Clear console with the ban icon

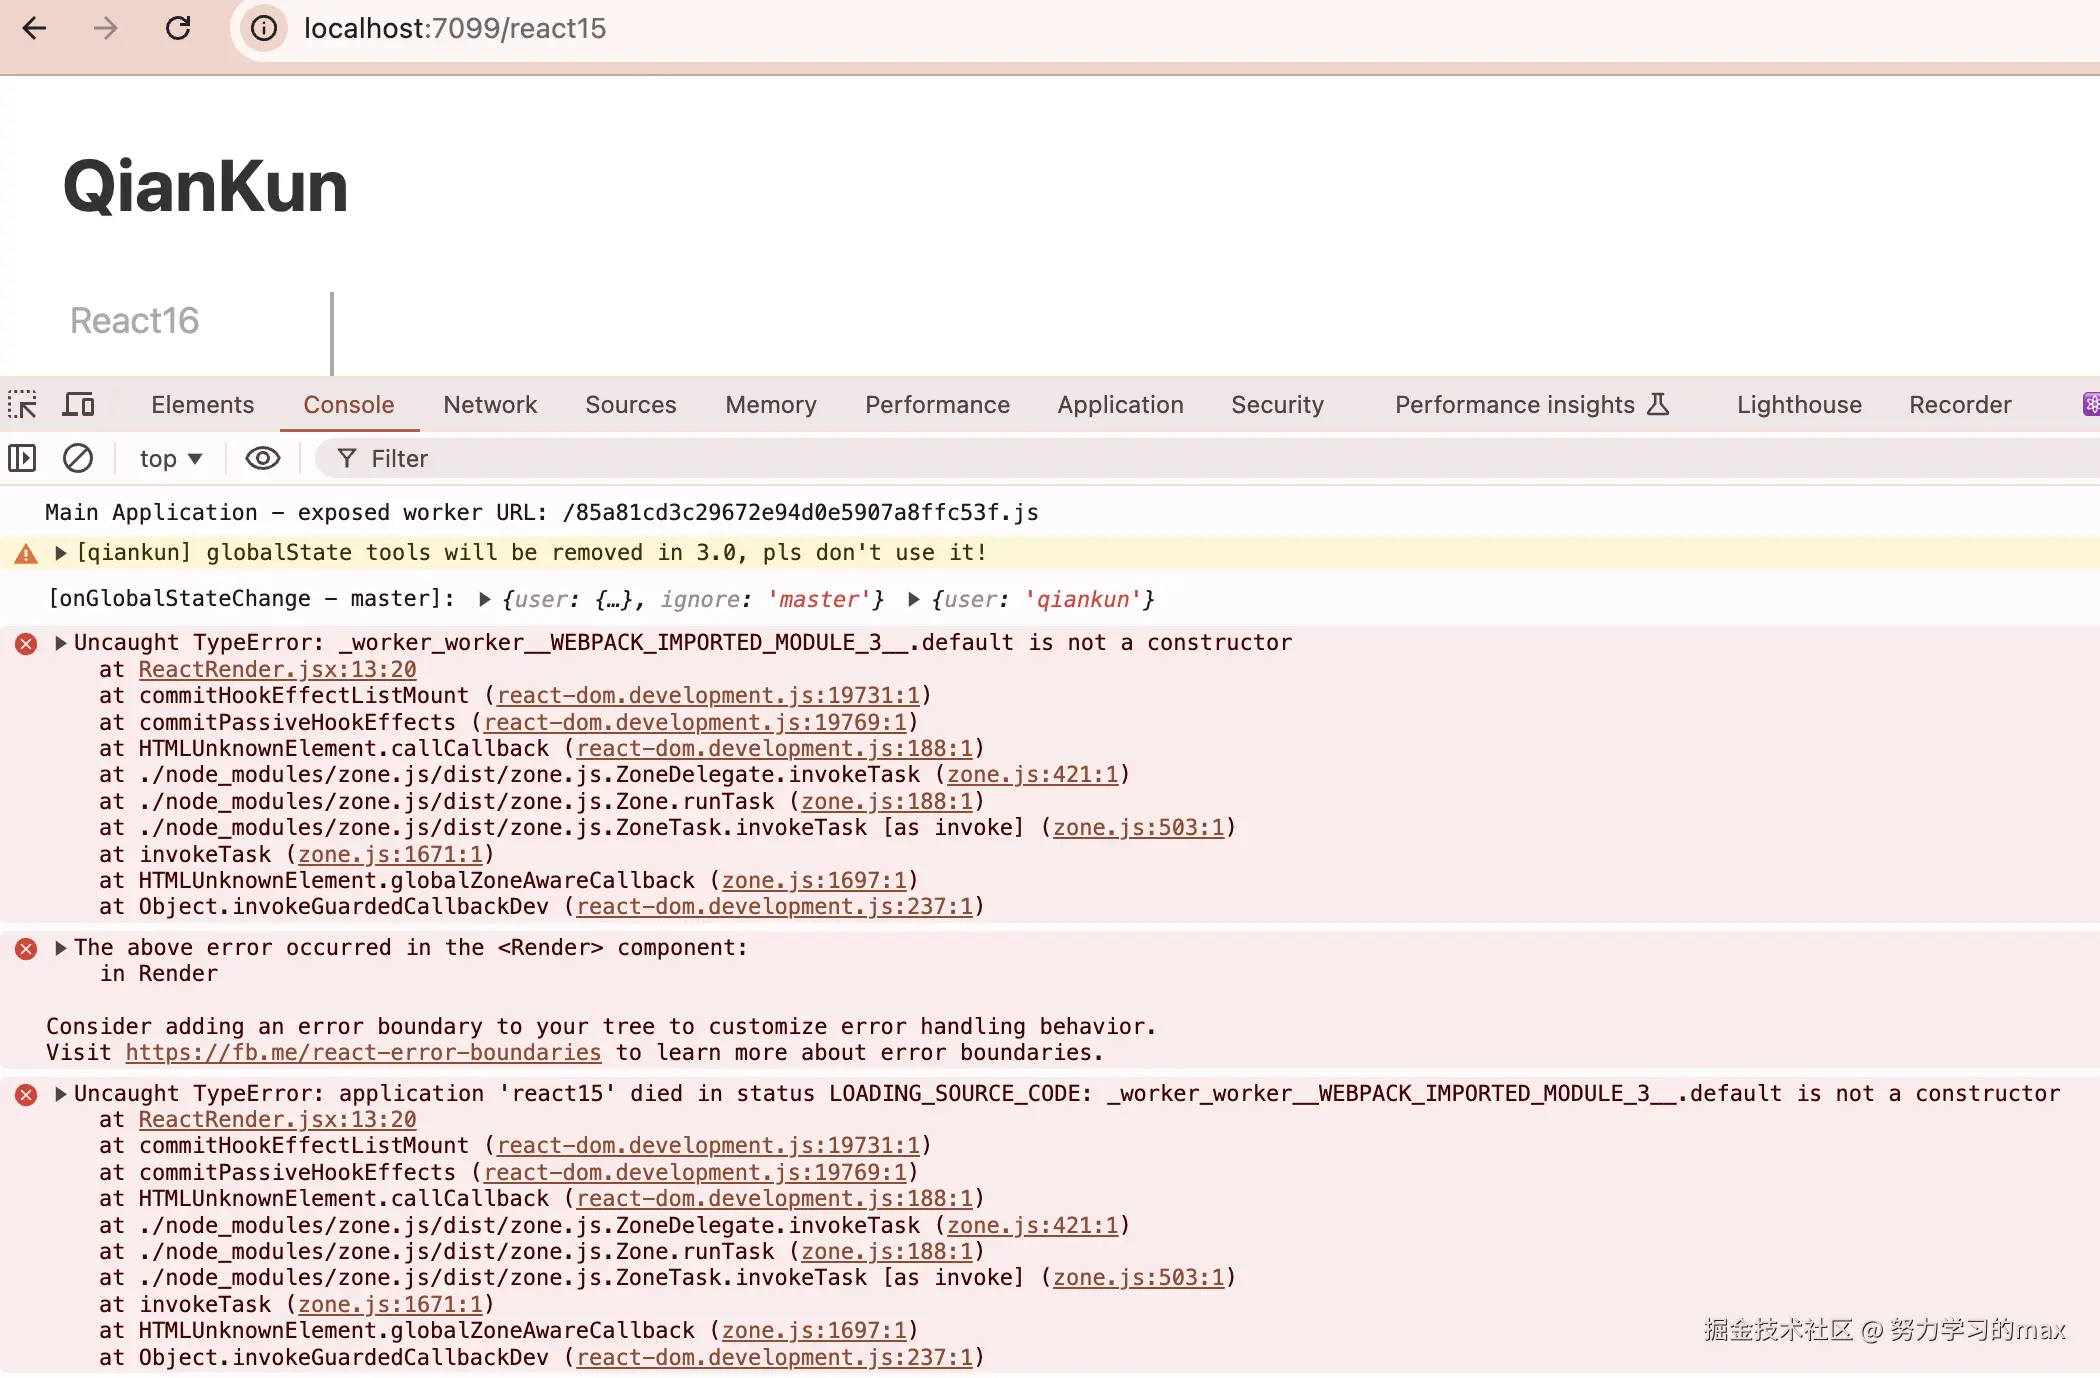click(78, 459)
